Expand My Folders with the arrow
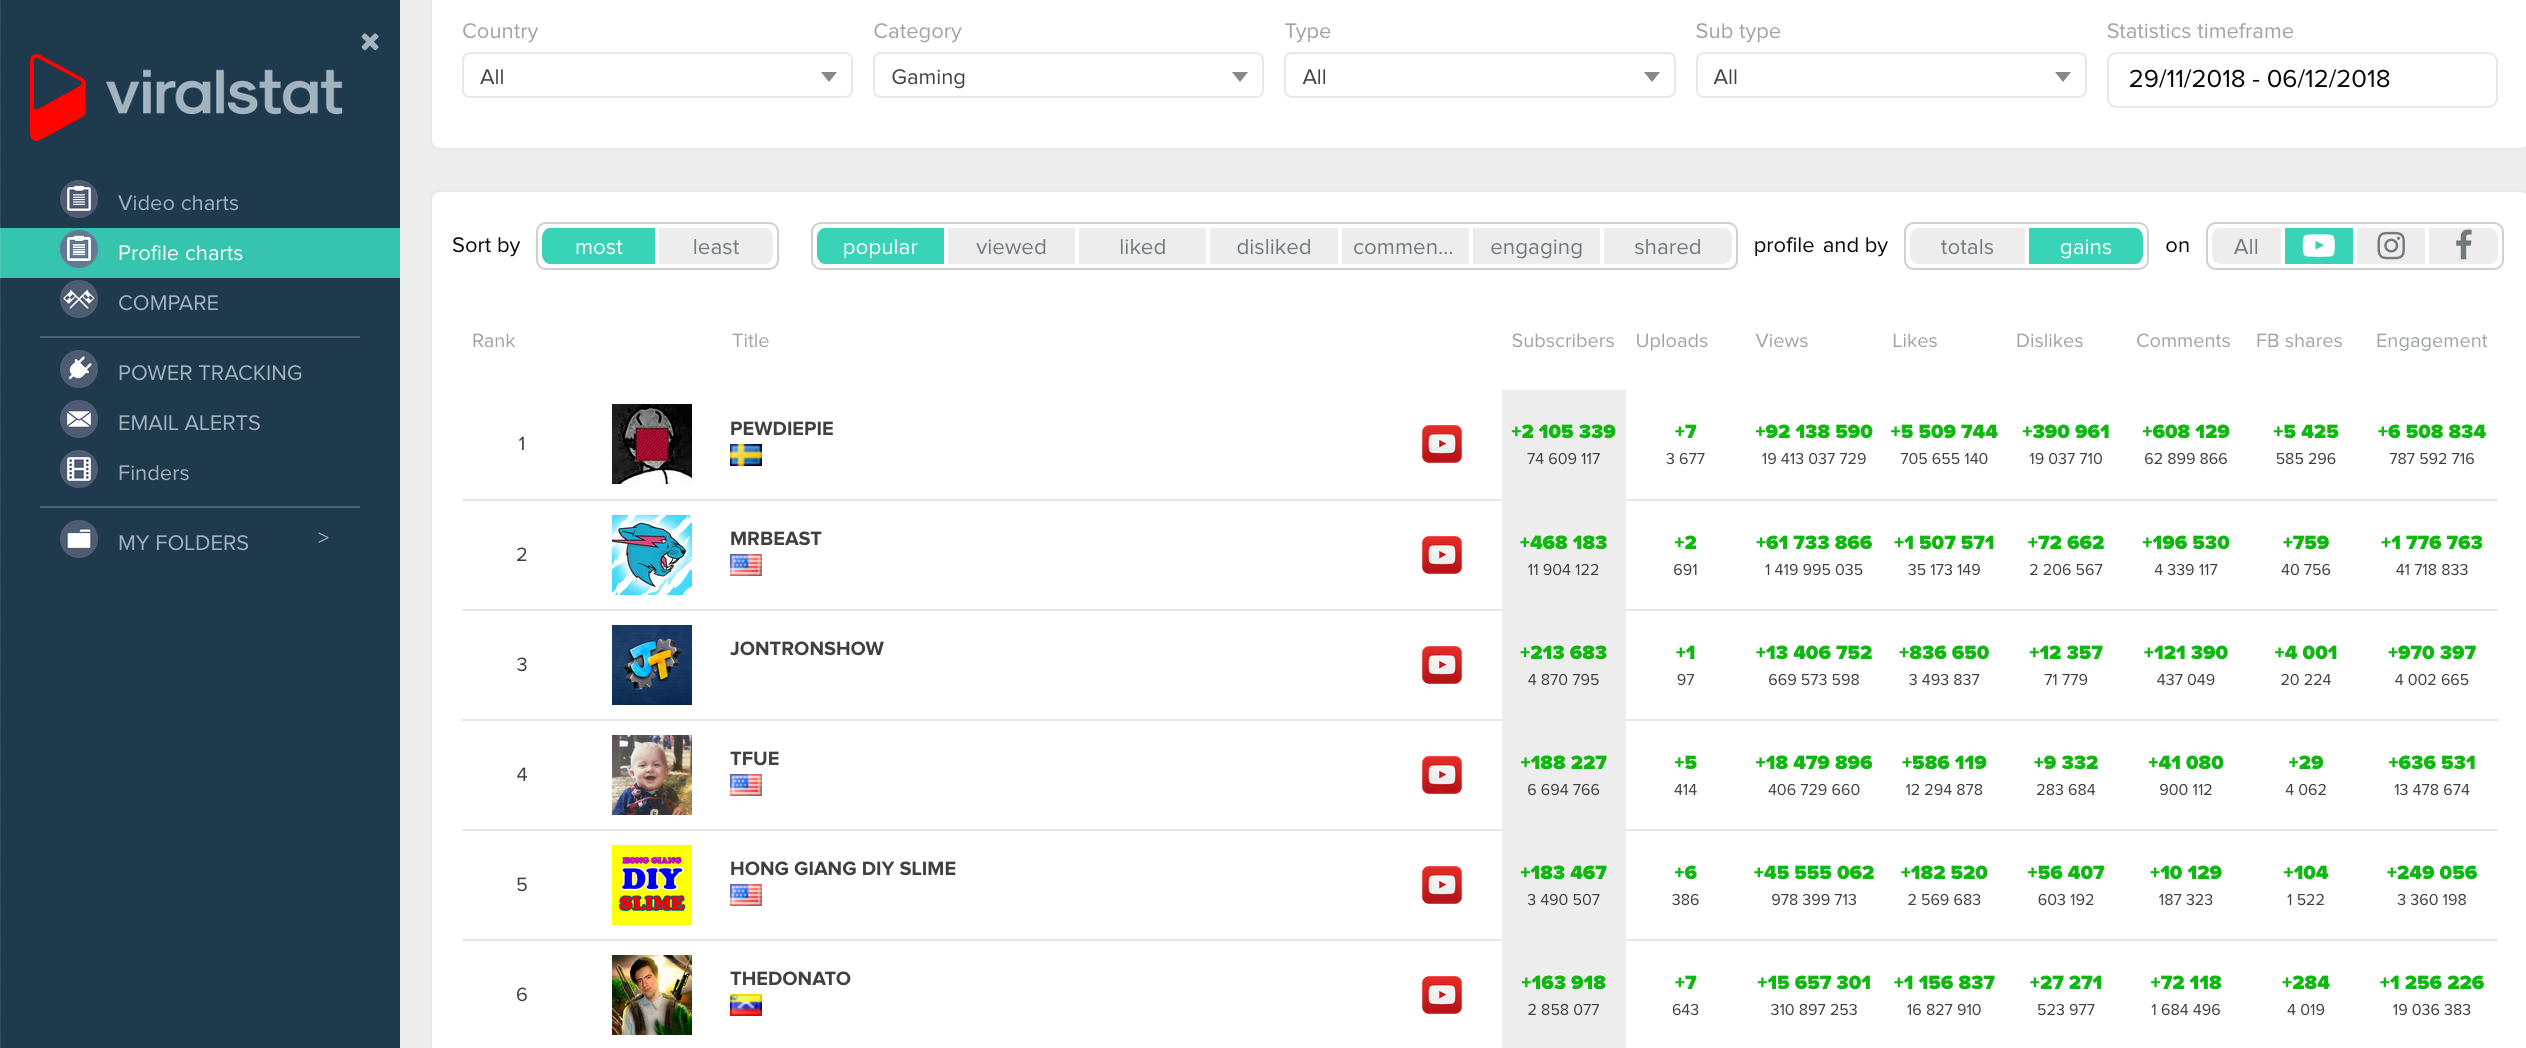This screenshot has height=1048, width=2526. tap(323, 538)
